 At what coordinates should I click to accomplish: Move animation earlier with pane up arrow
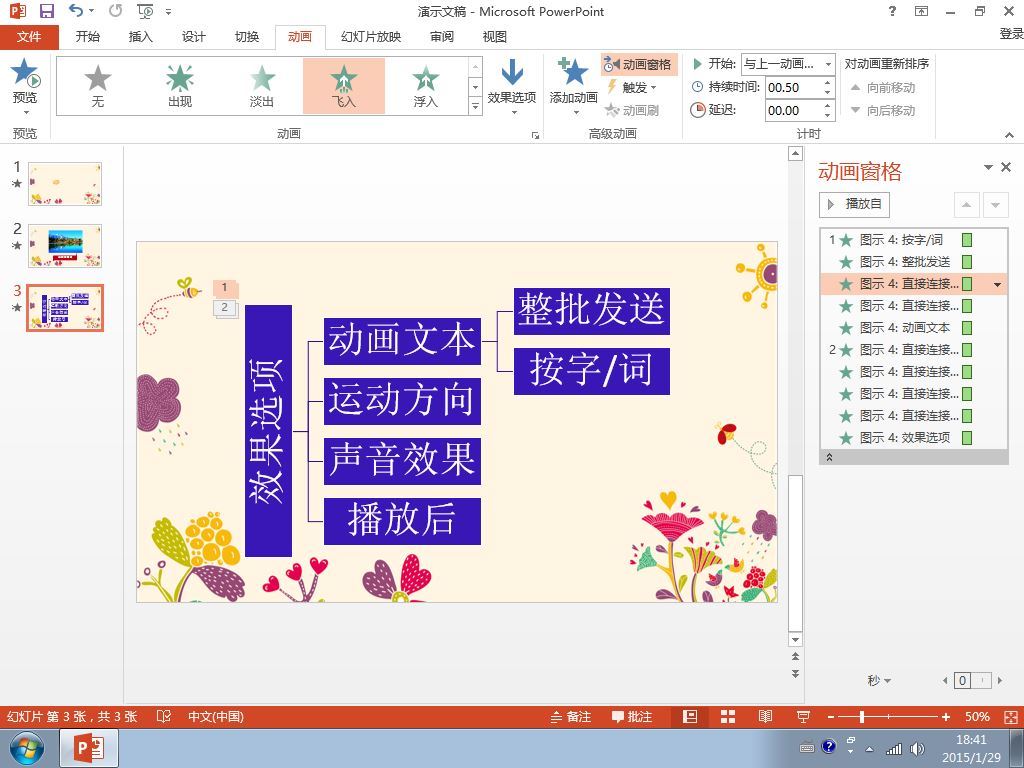[x=967, y=205]
